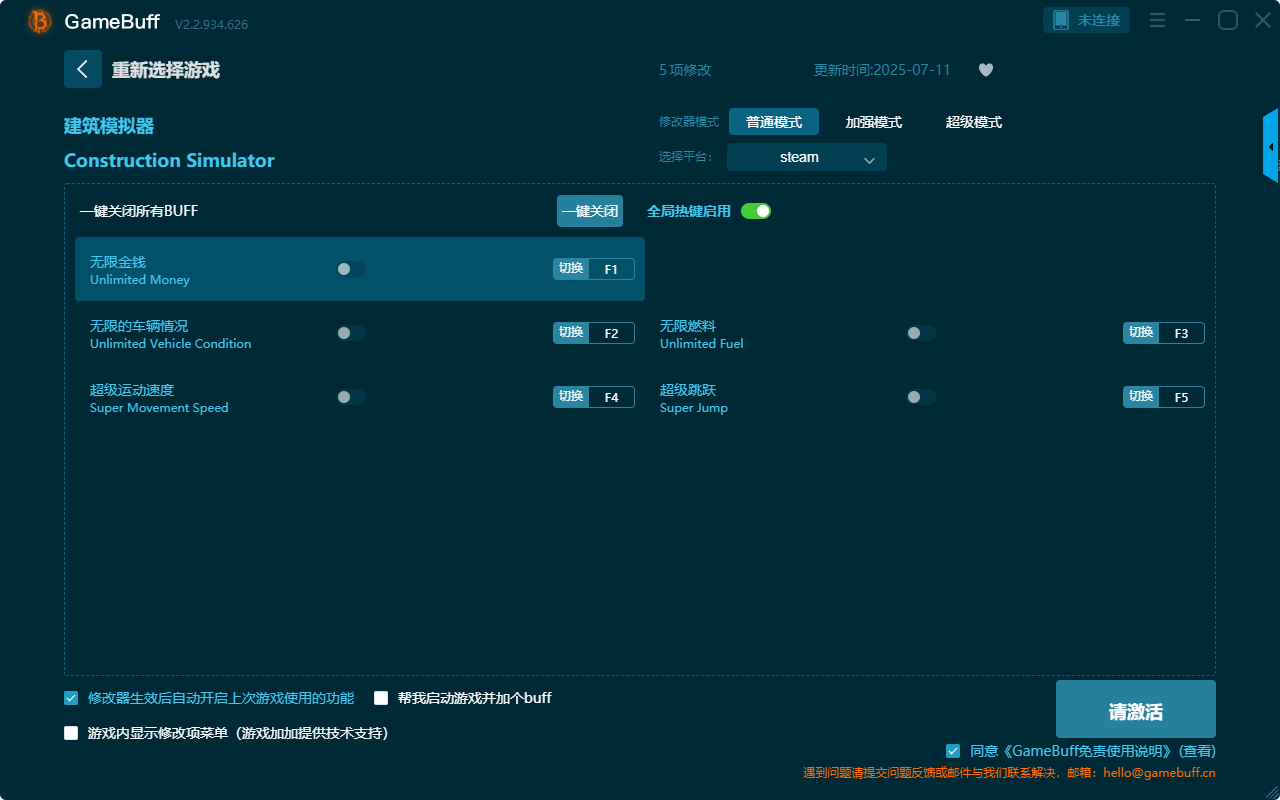
Task: Click the 一键关闭所有BUFF label
Action: [x=139, y=211]
